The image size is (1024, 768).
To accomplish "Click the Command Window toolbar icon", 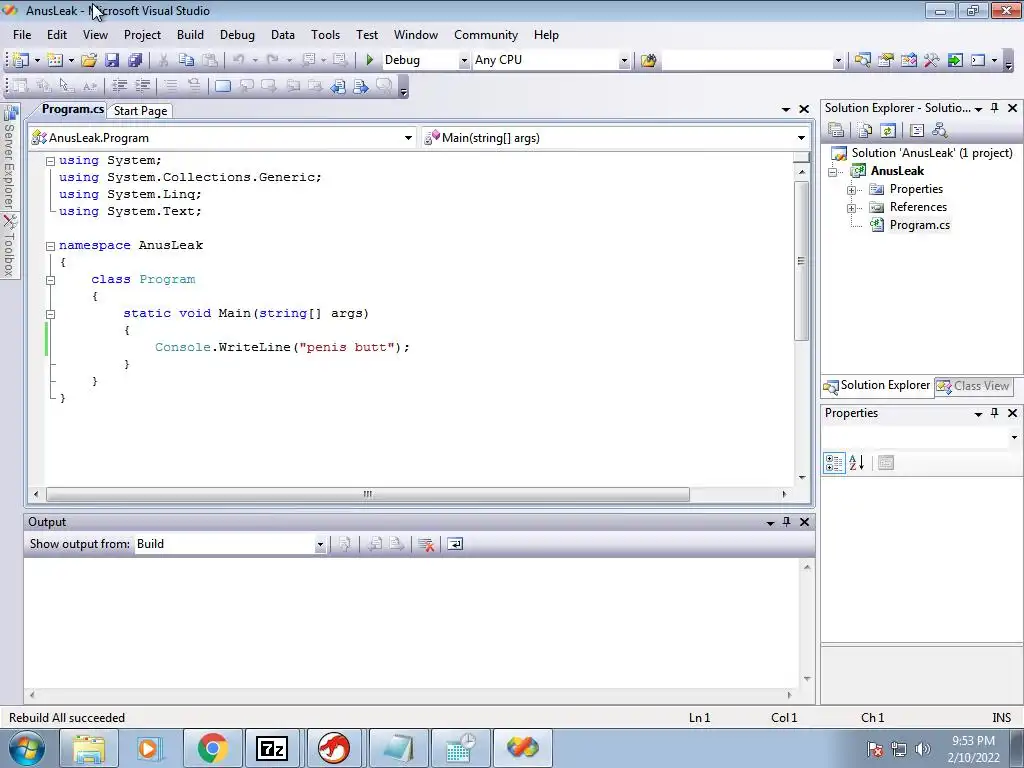I will pyautogui.click(x=978, y=60).
